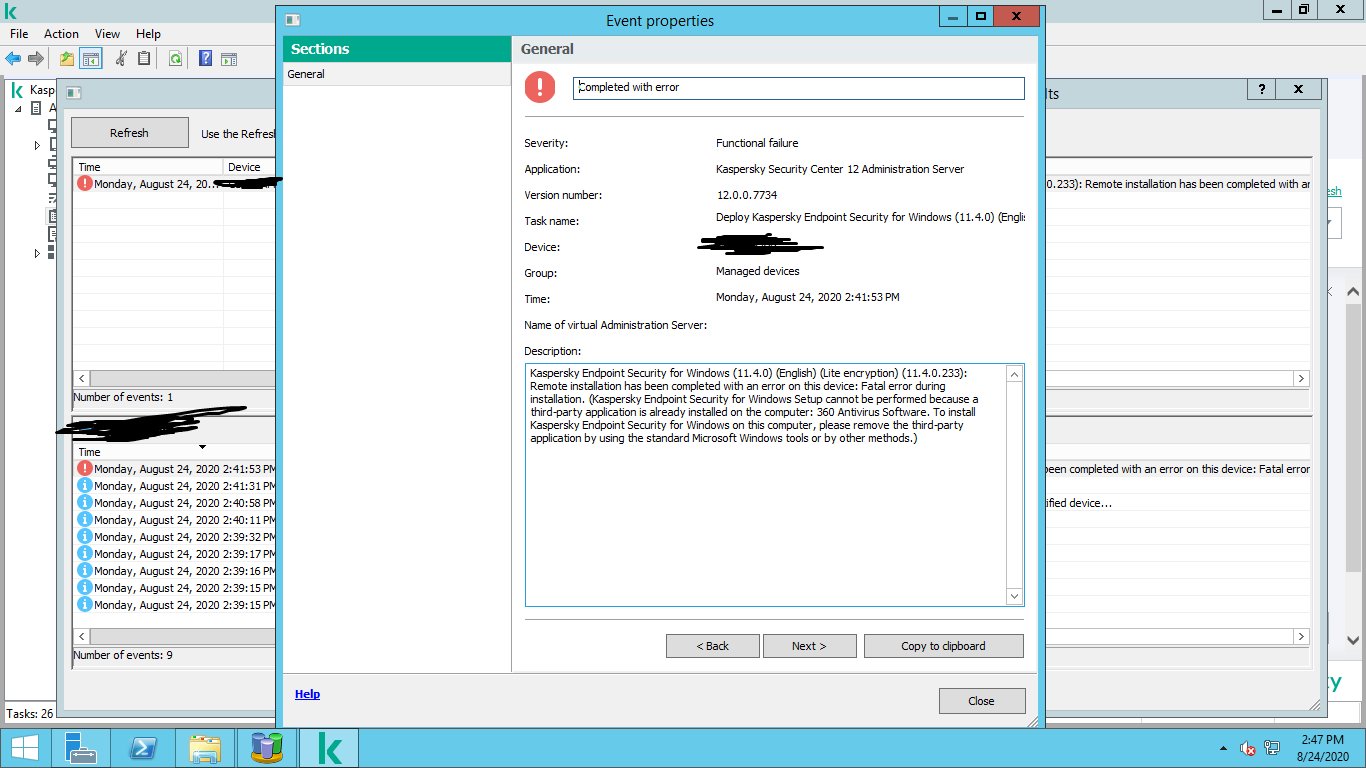1366x768 pixels.
Task: Select the General section in Event properties
Action: tap(397, 74)
